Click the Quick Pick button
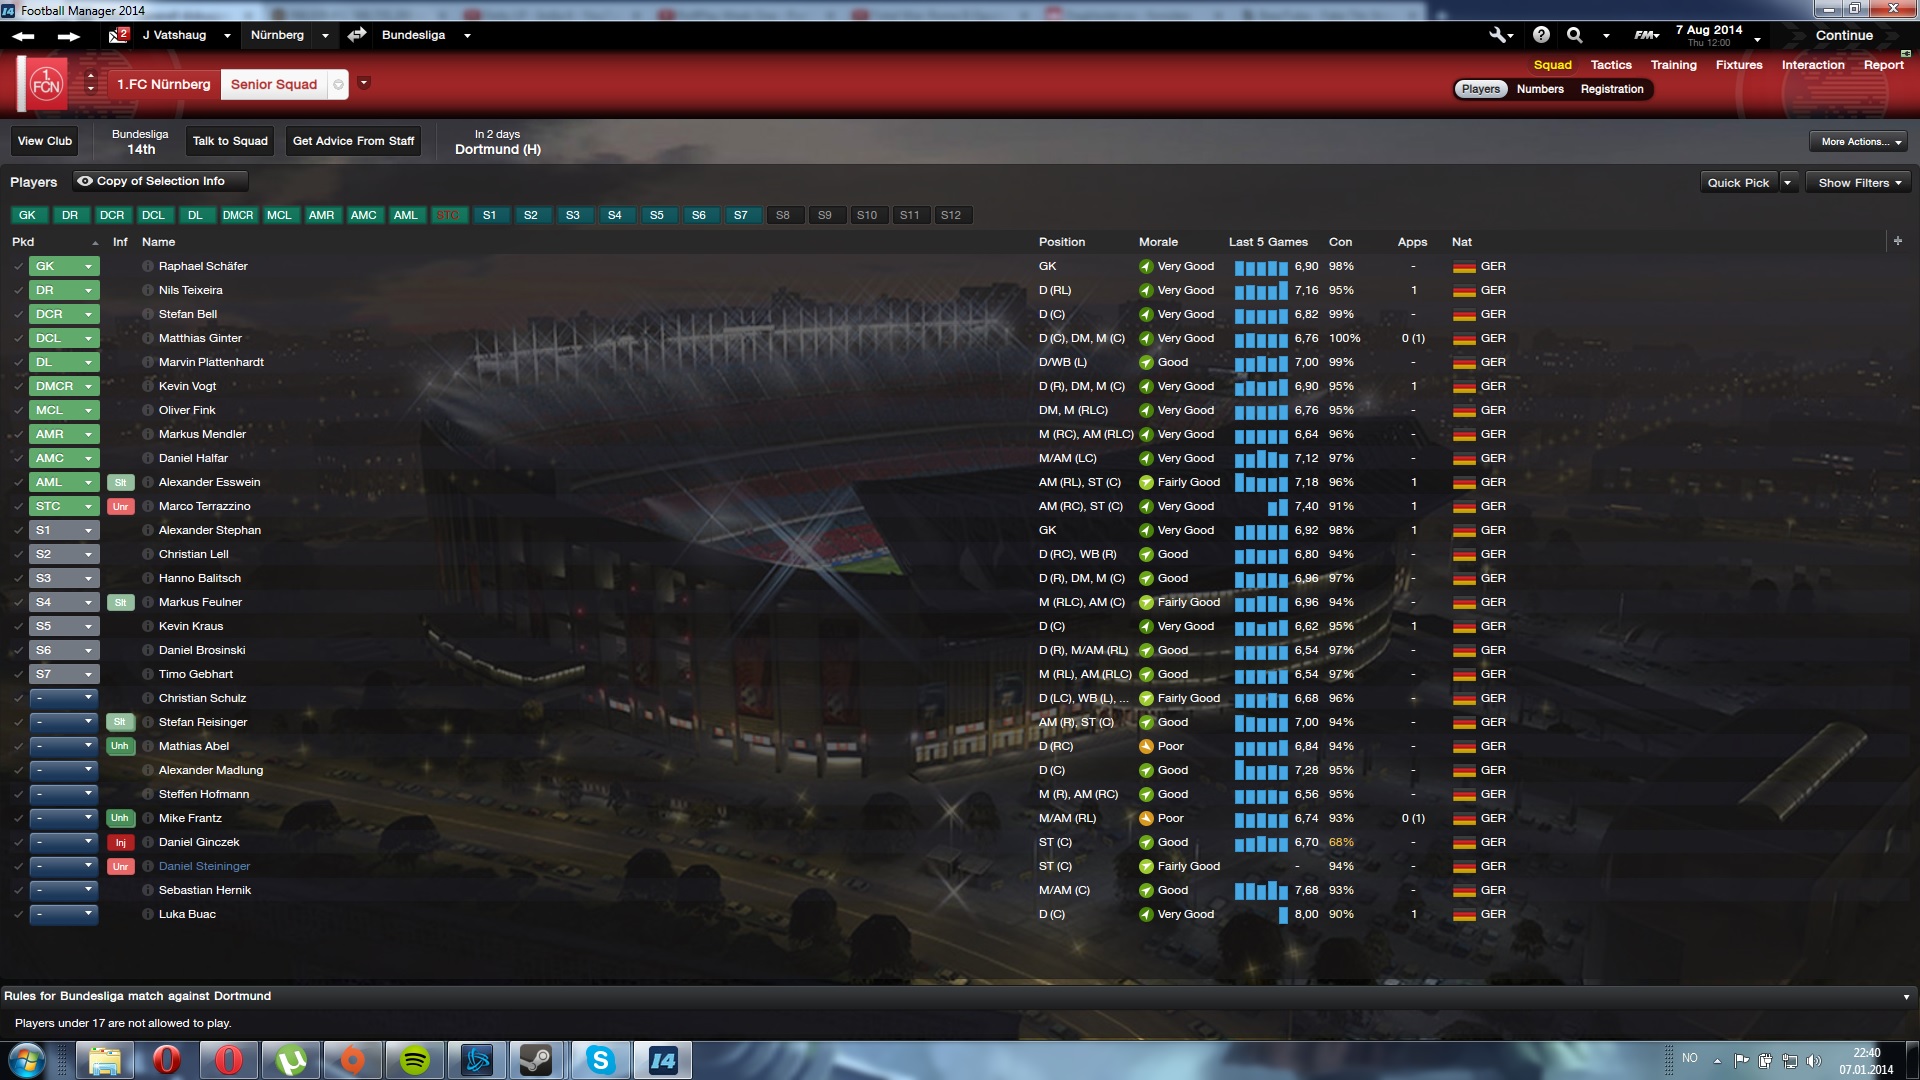Screen dimensions: 1920x1080 pos(1739,182)
